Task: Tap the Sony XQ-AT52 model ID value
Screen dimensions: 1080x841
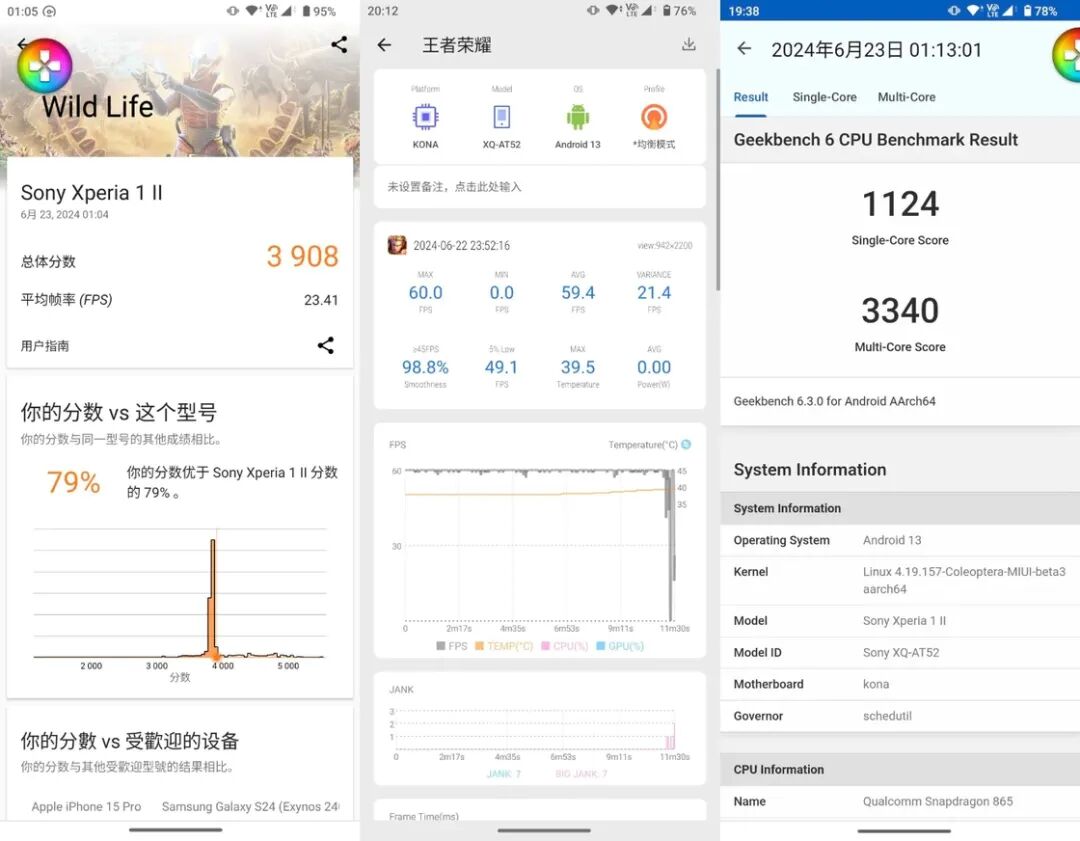Action: pos(901,652)
